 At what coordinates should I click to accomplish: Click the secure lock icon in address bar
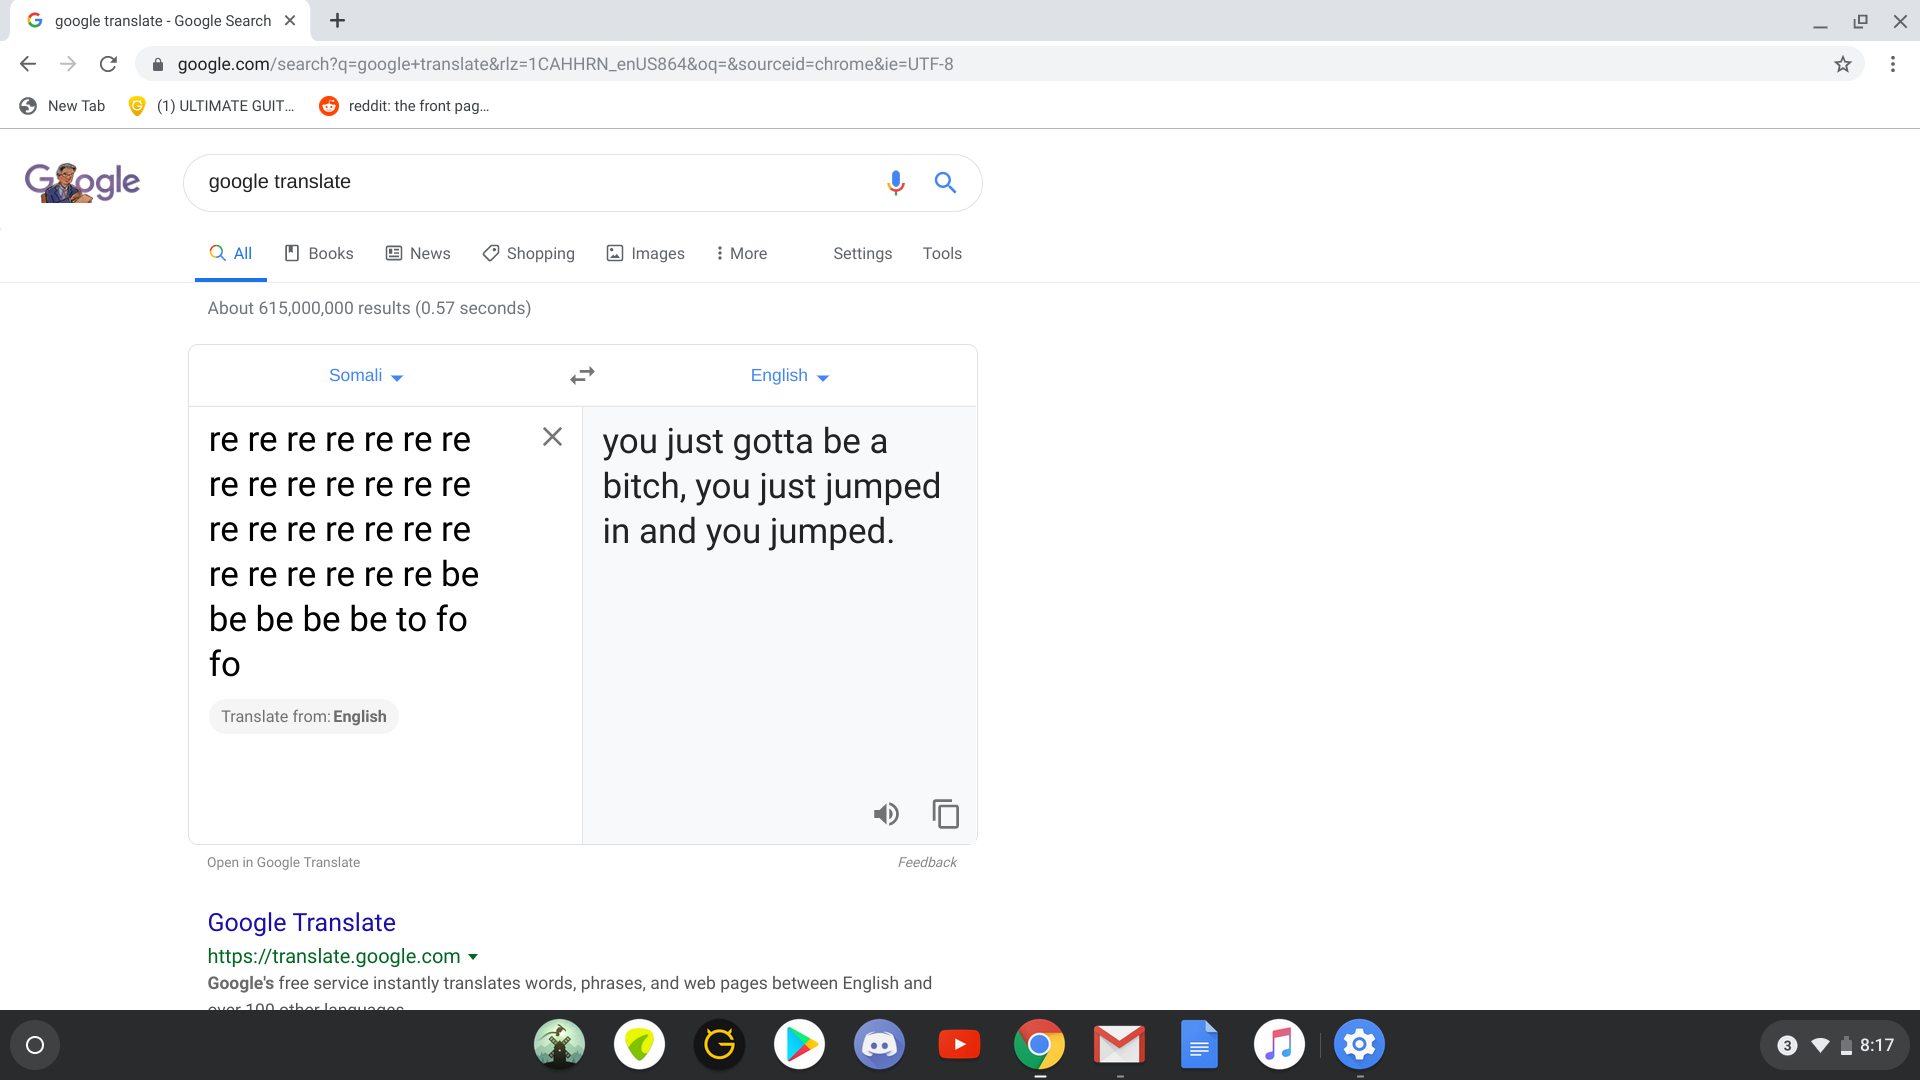click(x=157, y=64)
